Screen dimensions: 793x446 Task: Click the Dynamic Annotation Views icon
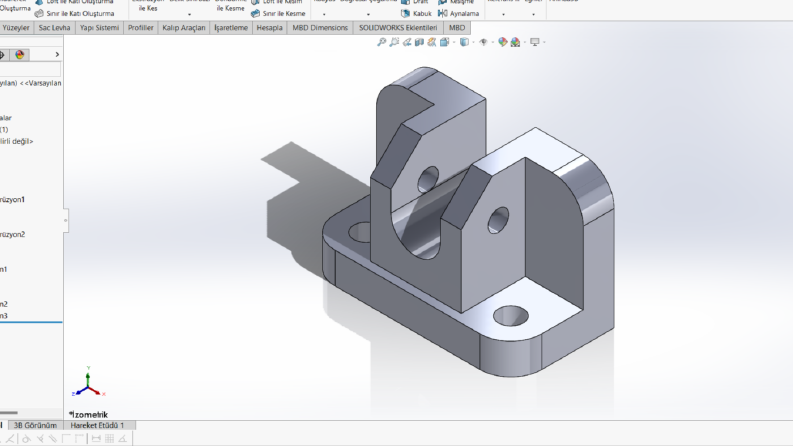(431, 42)
